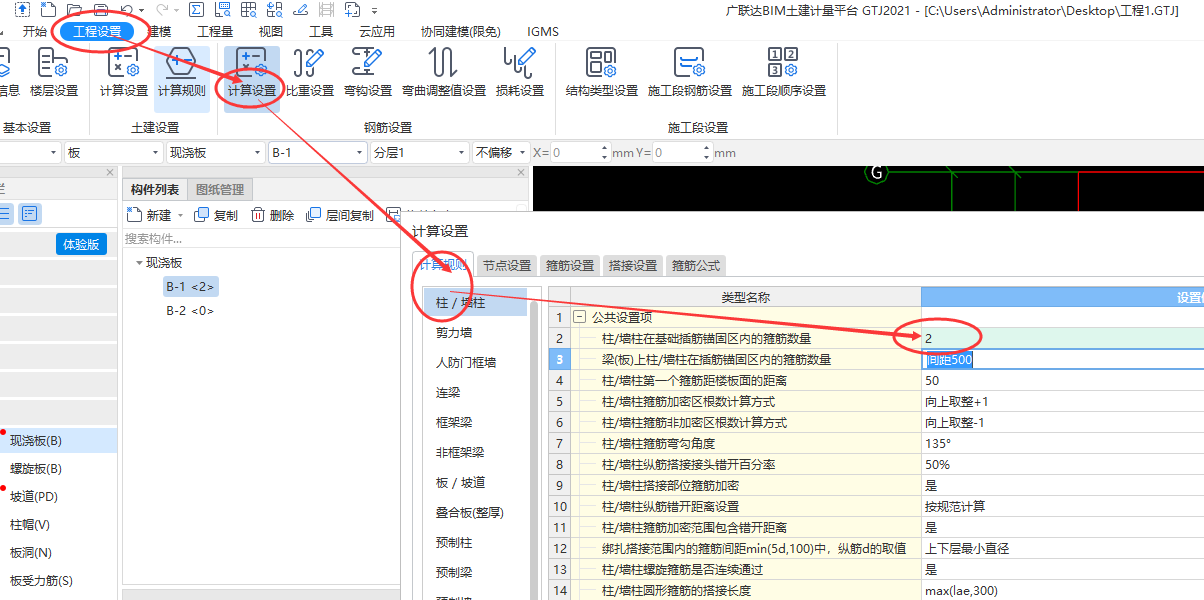Click the 向上取整+1 setting value
The height and width of the screenshot is (600, 1204).
point(1062,401)
